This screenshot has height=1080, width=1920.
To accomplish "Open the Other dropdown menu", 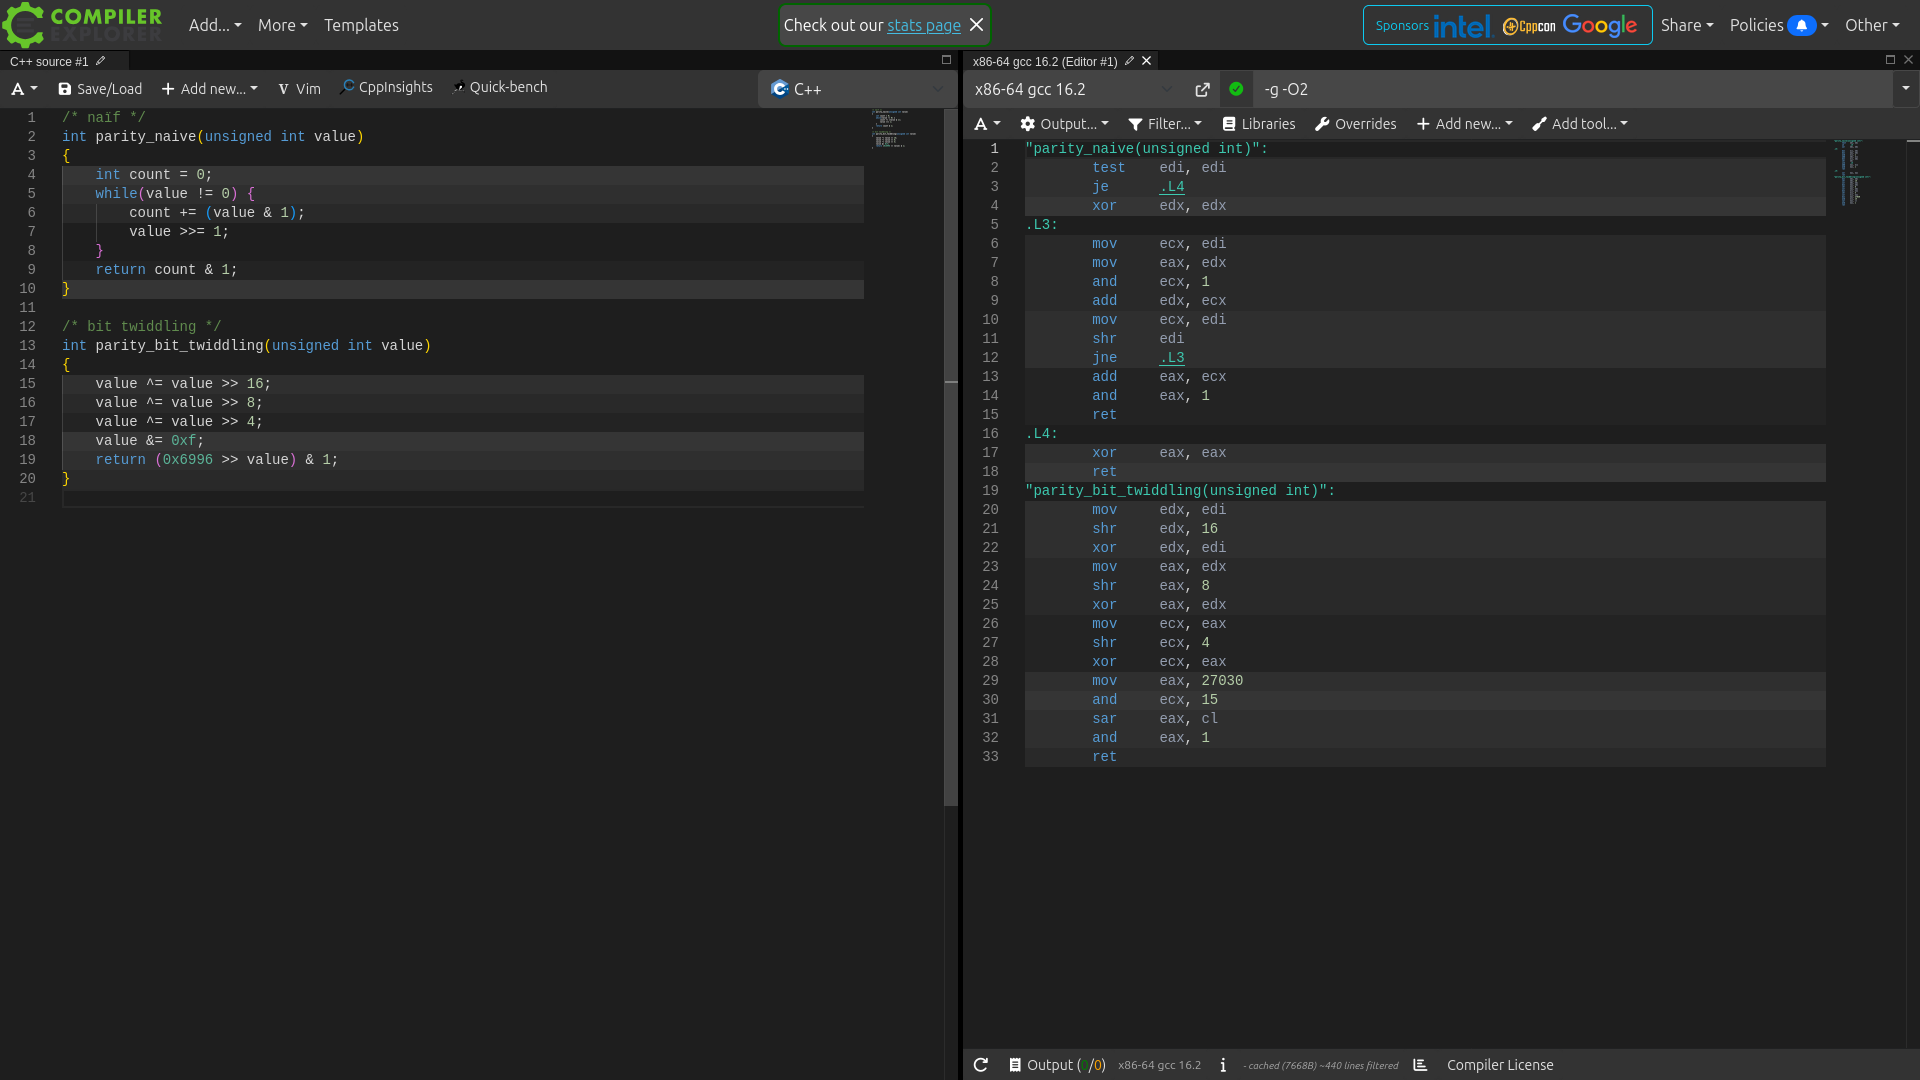I will [x=1872, y=25].
